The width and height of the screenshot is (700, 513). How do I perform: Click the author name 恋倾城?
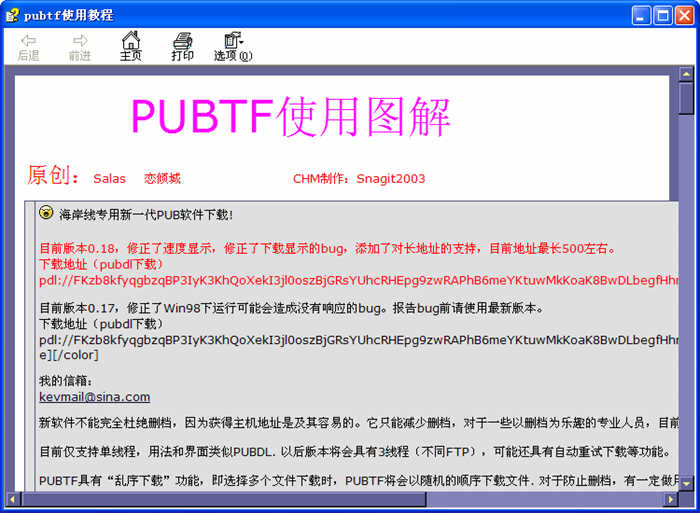pyautogui.click(x=162, y=179)
